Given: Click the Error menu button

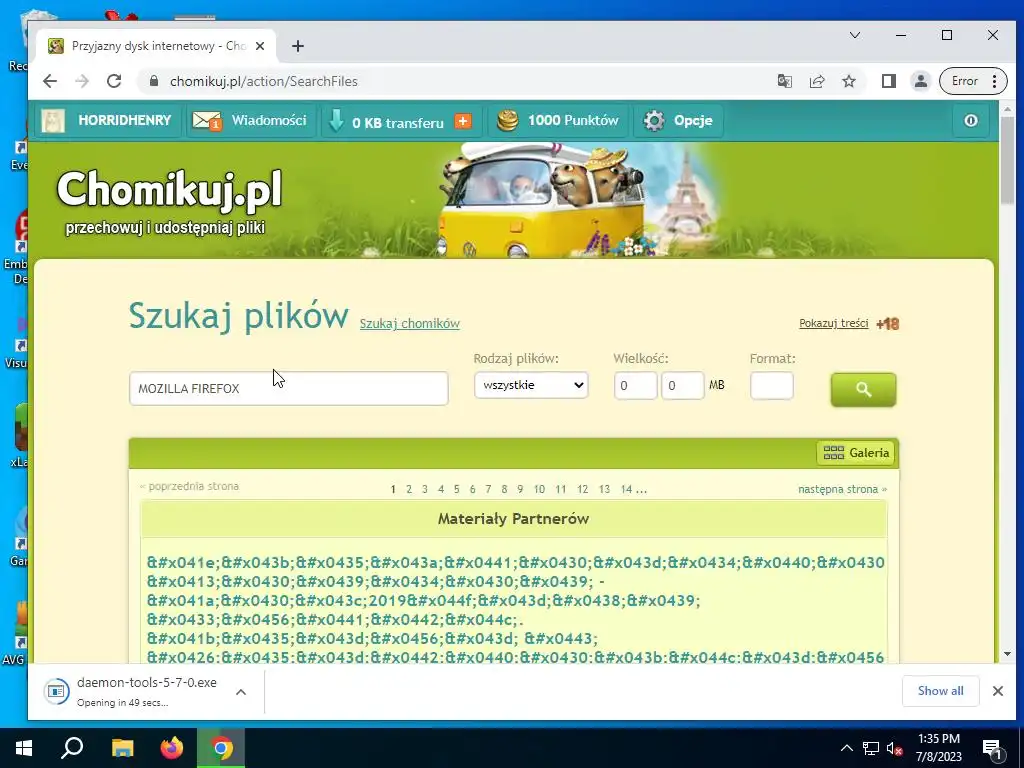Looking at the screenshot, I should [973, 81].
